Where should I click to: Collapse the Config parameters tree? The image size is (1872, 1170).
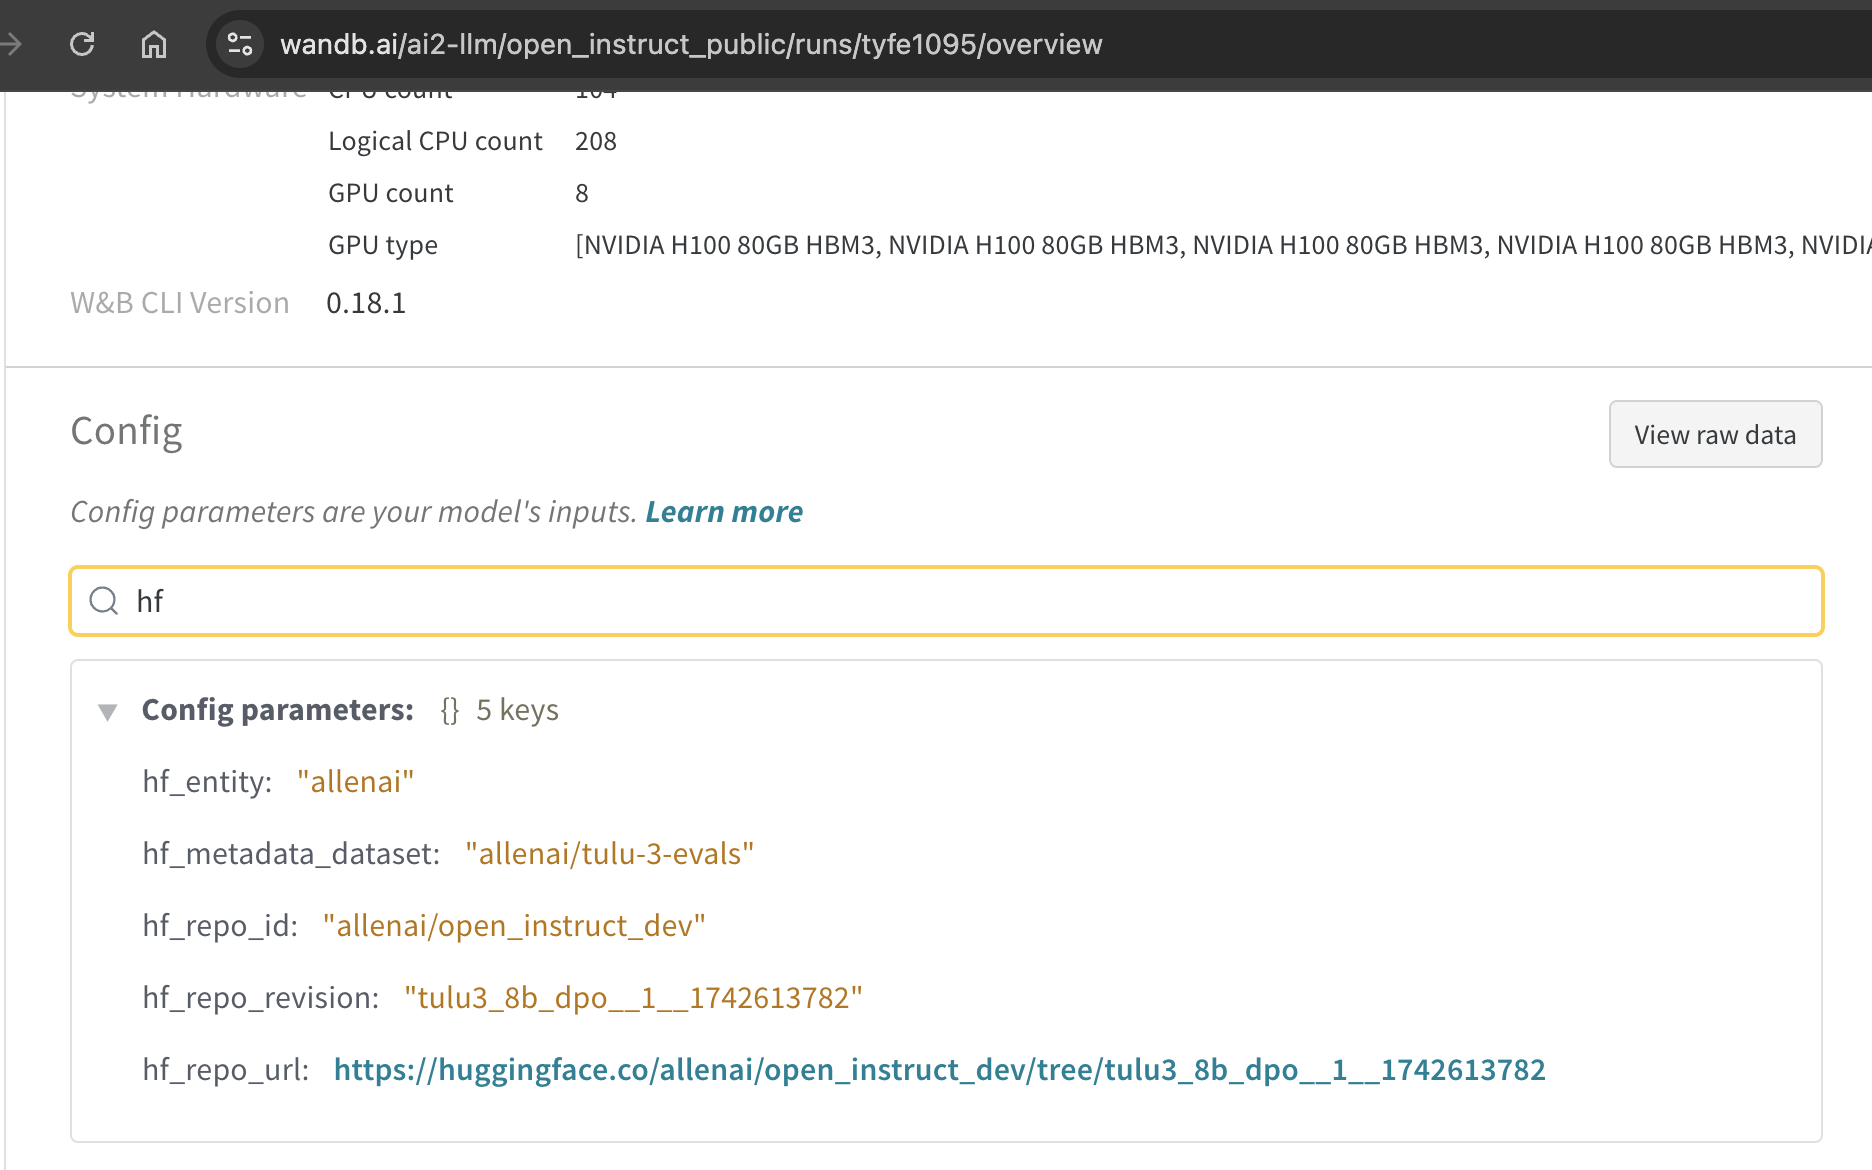pos(108,712)
